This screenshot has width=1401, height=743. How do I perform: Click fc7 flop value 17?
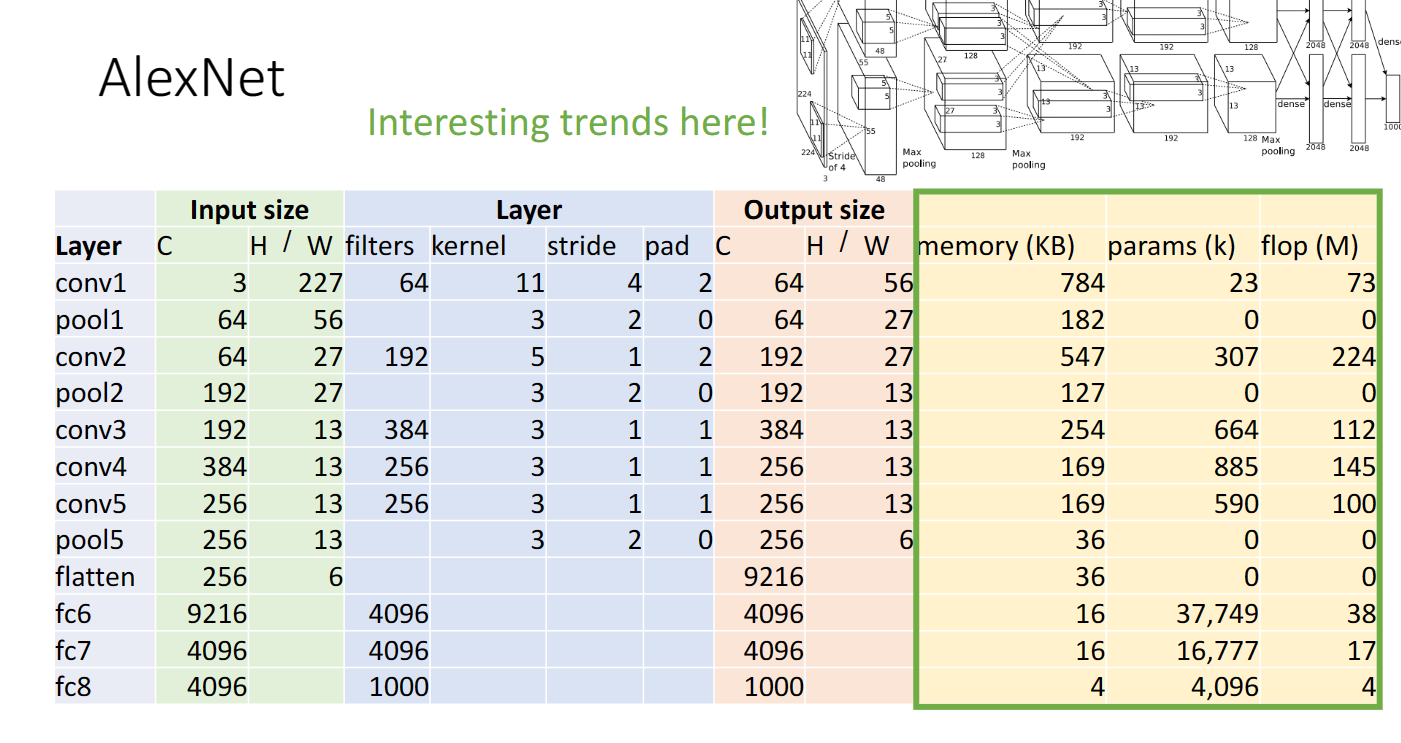(1361, 650)
